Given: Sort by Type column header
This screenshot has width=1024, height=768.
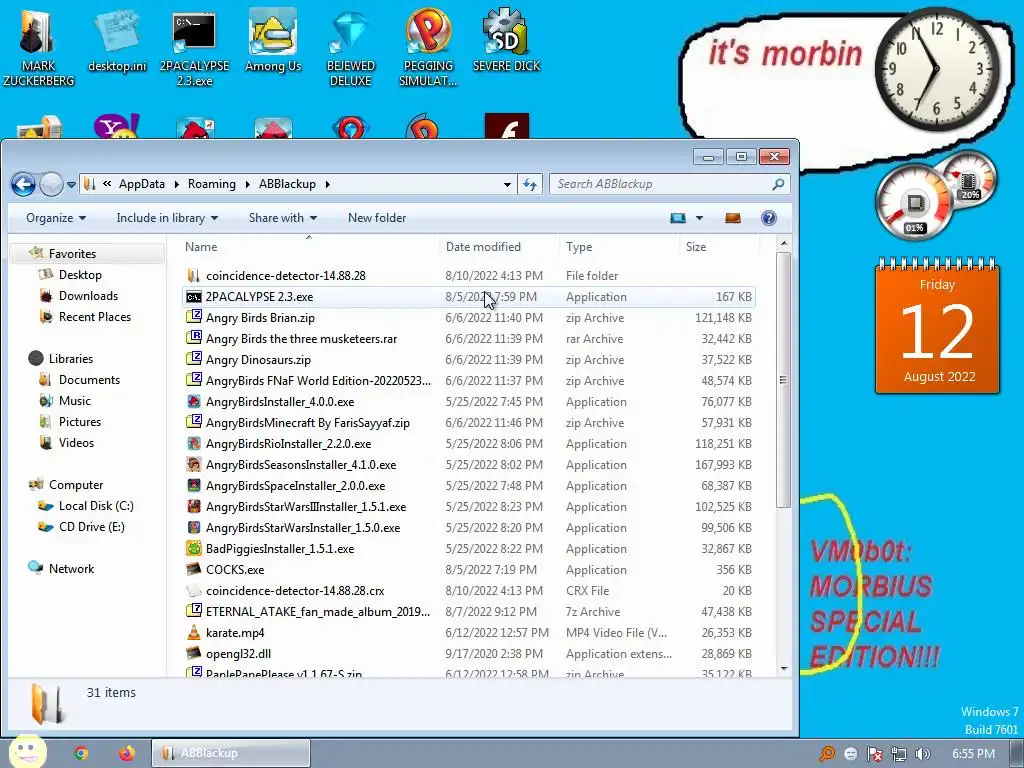Looking at the screenshot, I should click(619, 247).
